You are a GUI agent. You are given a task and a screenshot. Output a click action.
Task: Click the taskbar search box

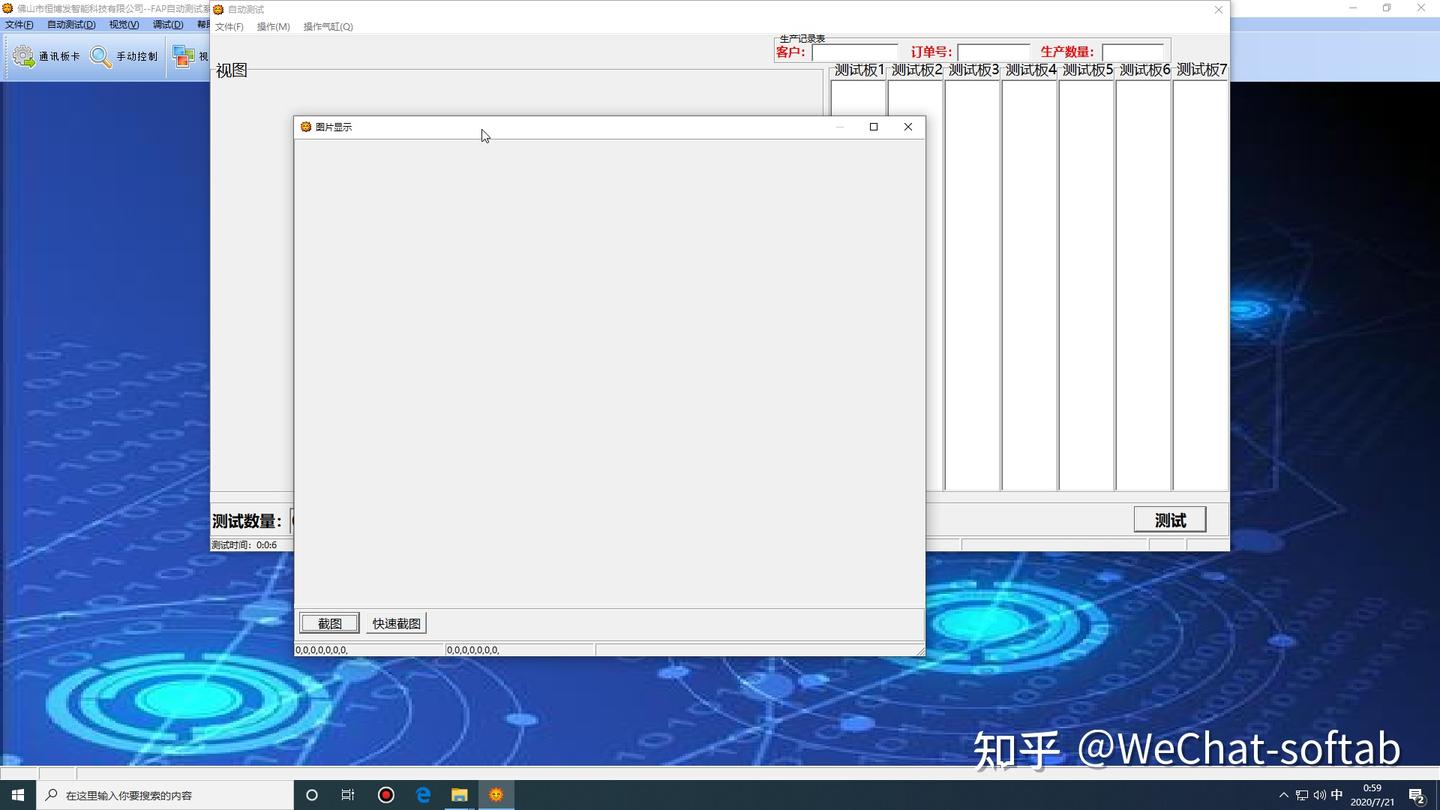coord(165,795)
